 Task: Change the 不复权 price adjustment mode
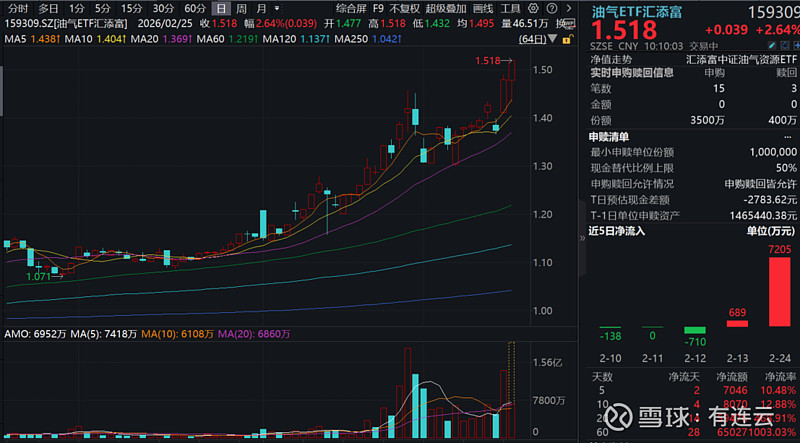405,8
